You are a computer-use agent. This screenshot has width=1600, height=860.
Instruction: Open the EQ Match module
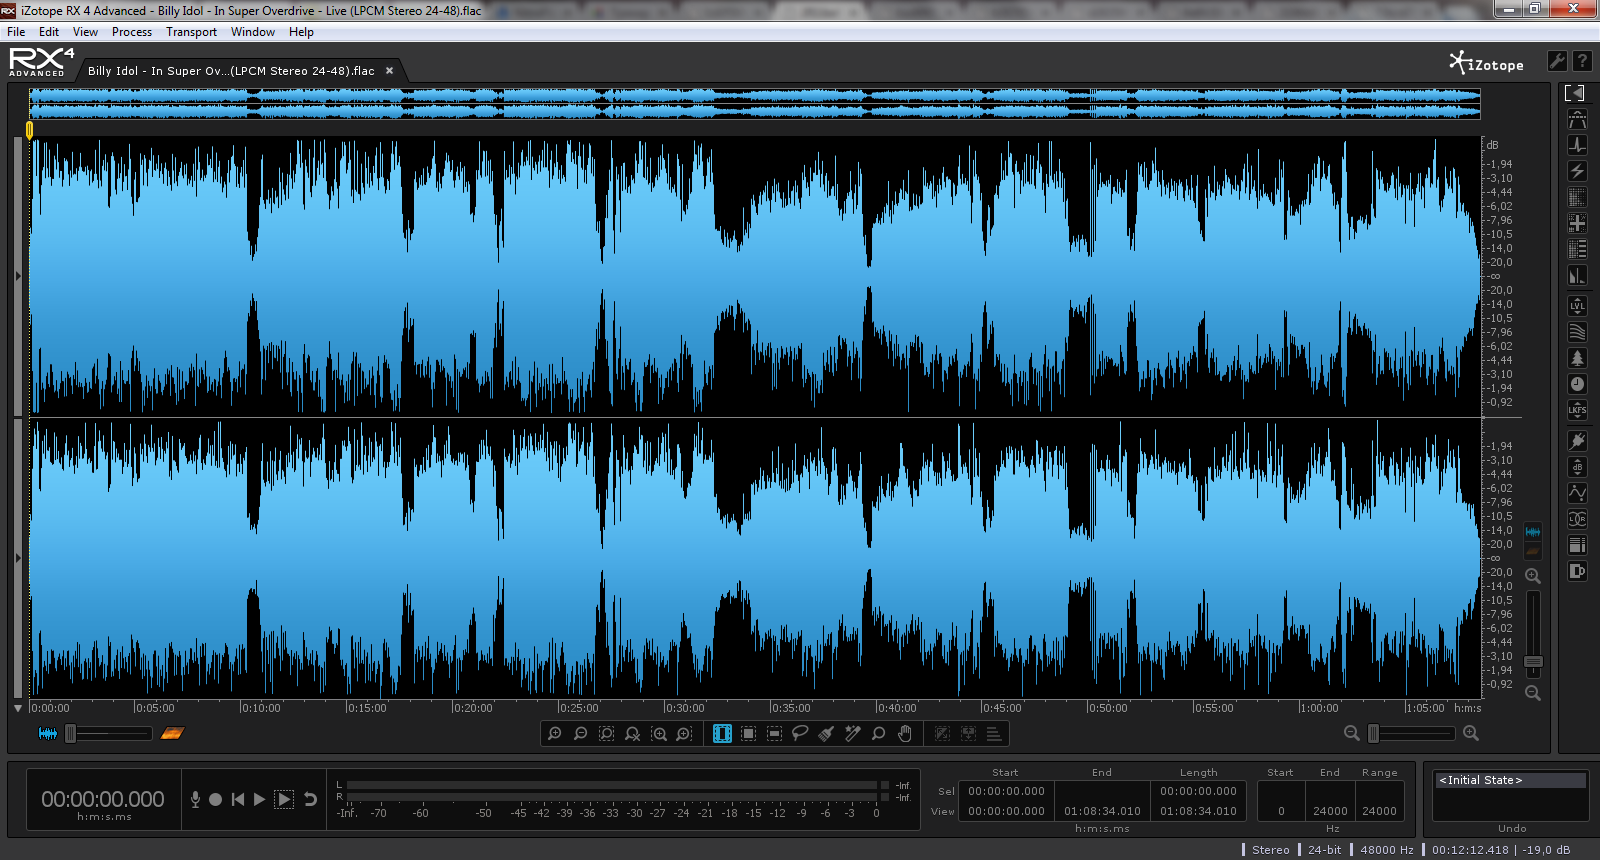tap(1577, 332)
